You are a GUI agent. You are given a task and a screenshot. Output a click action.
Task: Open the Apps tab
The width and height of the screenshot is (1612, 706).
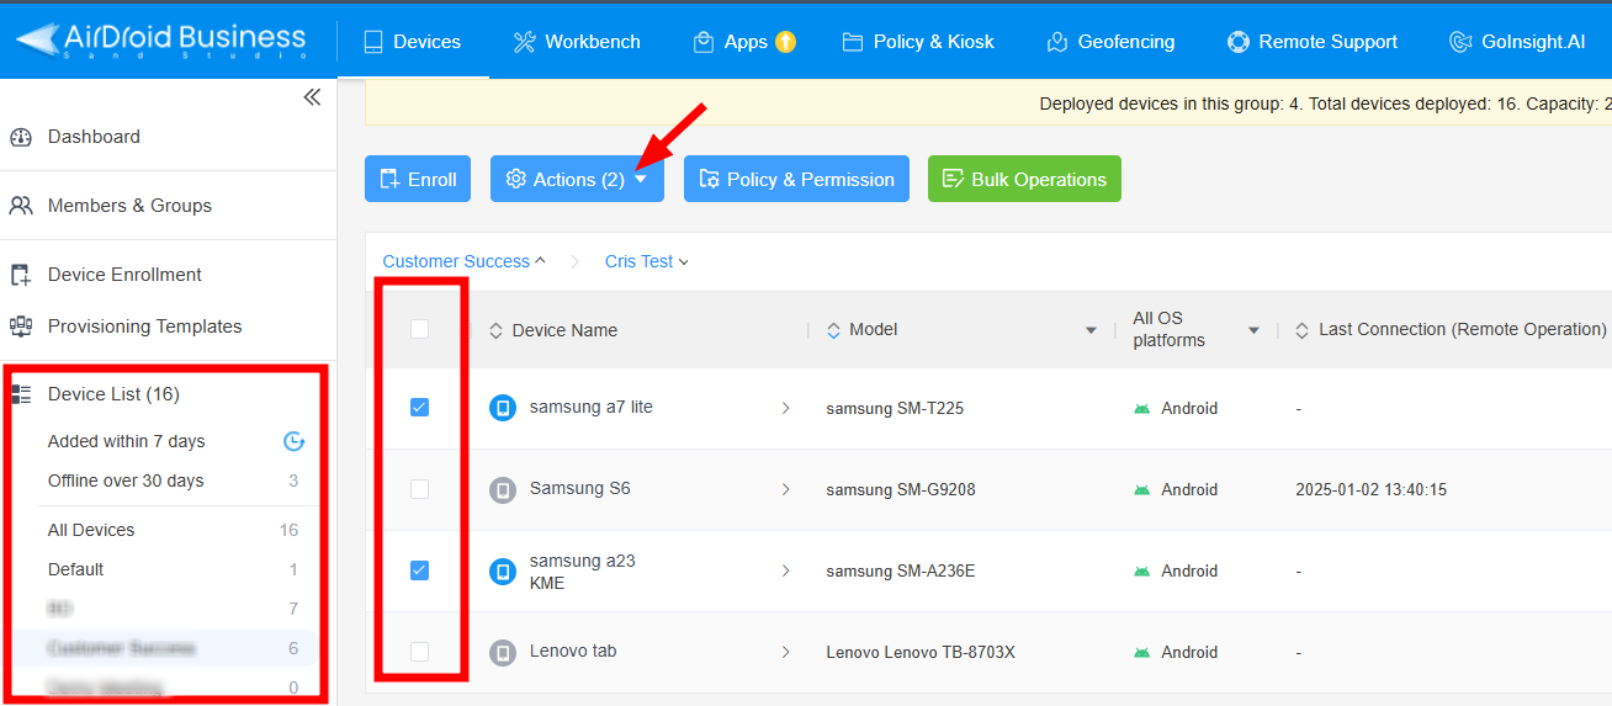pos(745,42)
